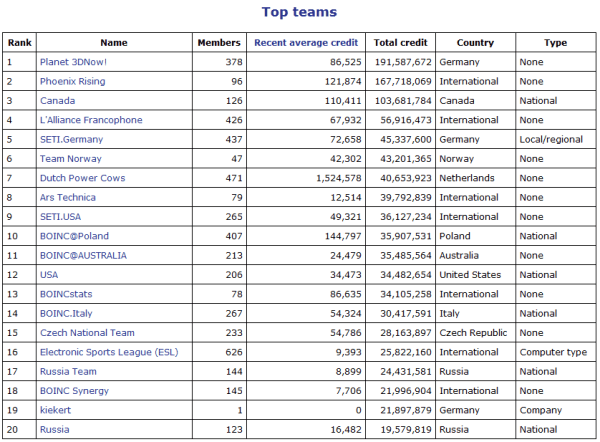Open the kiekert team link
The height and width of the screenshot is (442, 600).
point(55,410)
